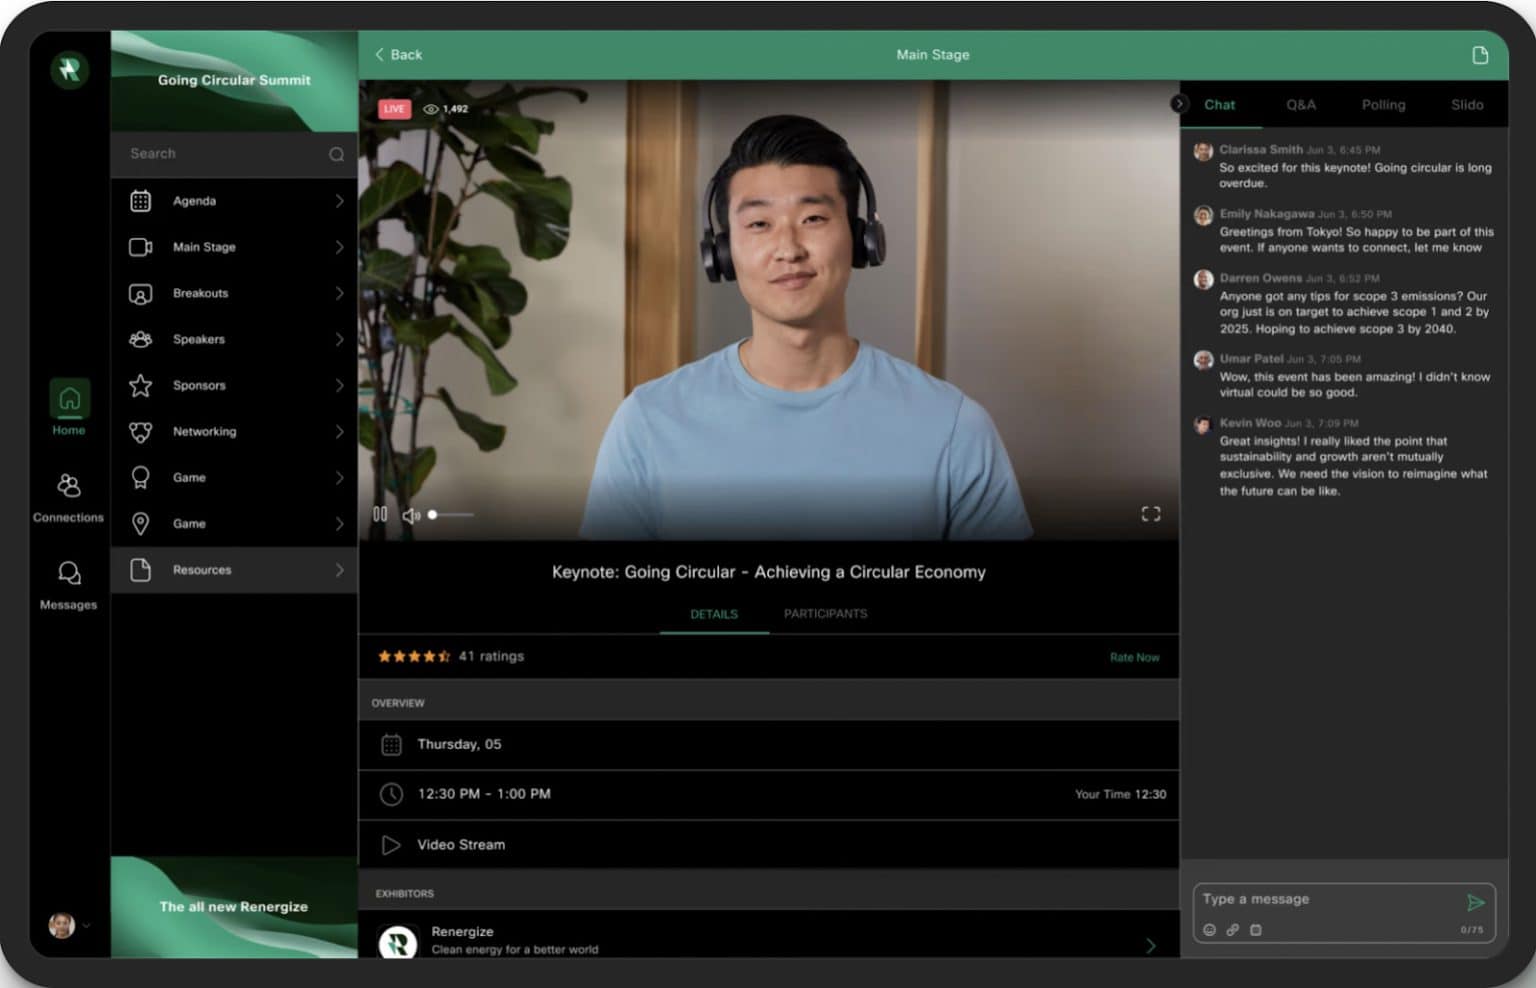Open the emoji picker in the chat box
The image size is (1536, 988).
pos(1210,930)
